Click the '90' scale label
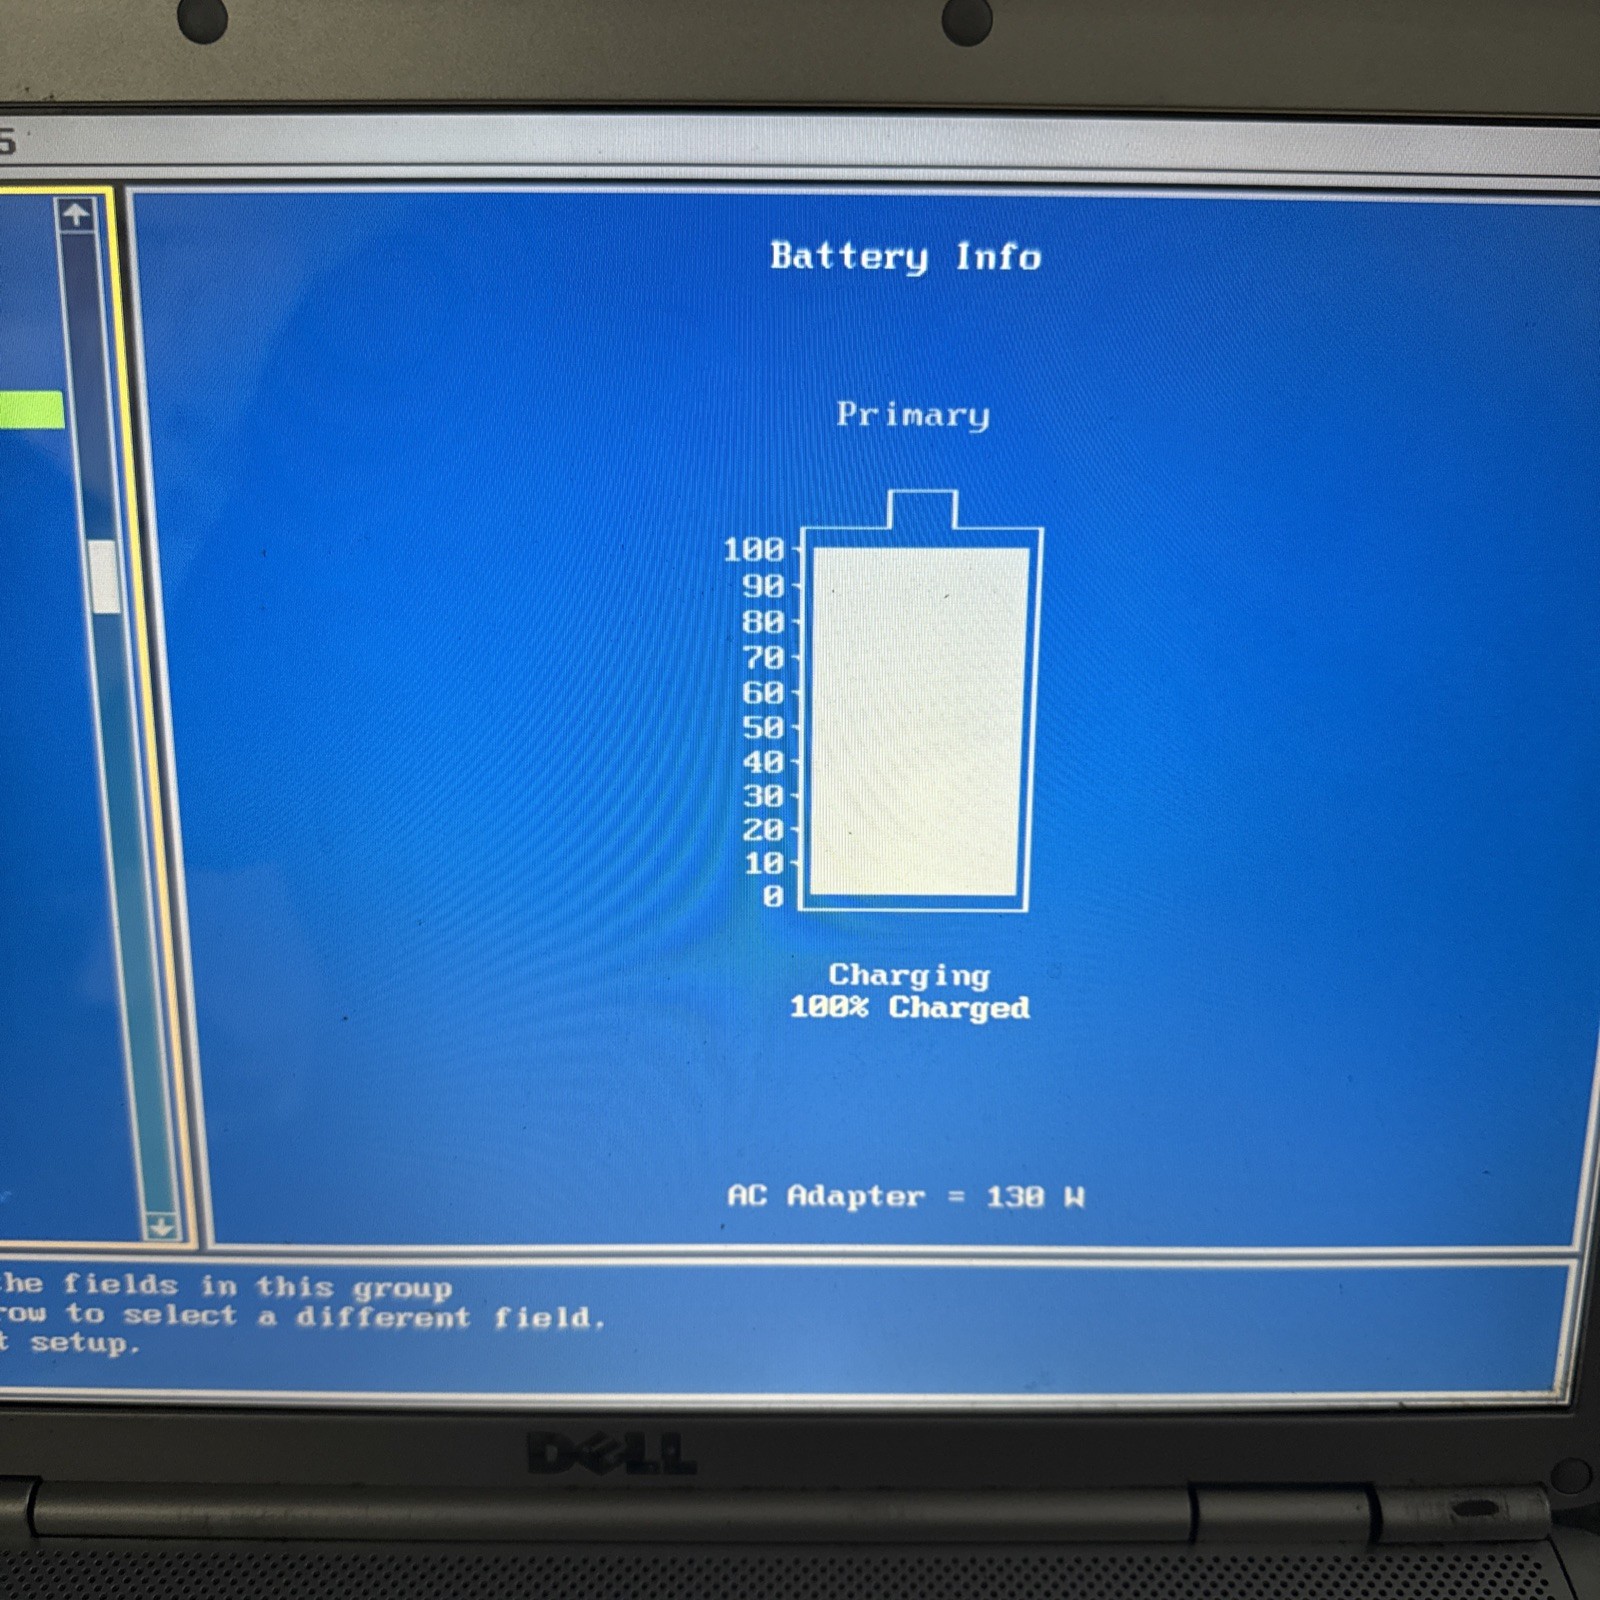 (763, 586)
